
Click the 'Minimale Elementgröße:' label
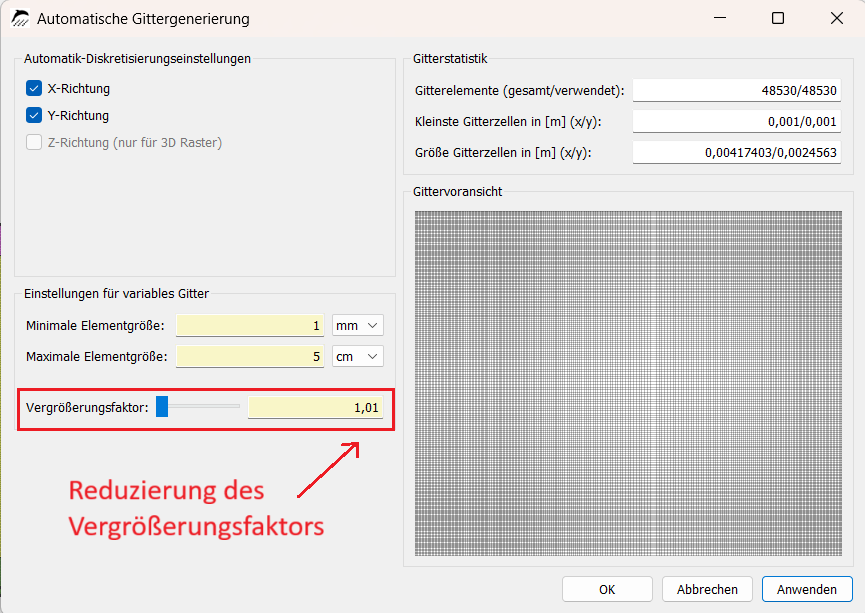(95, 326)
